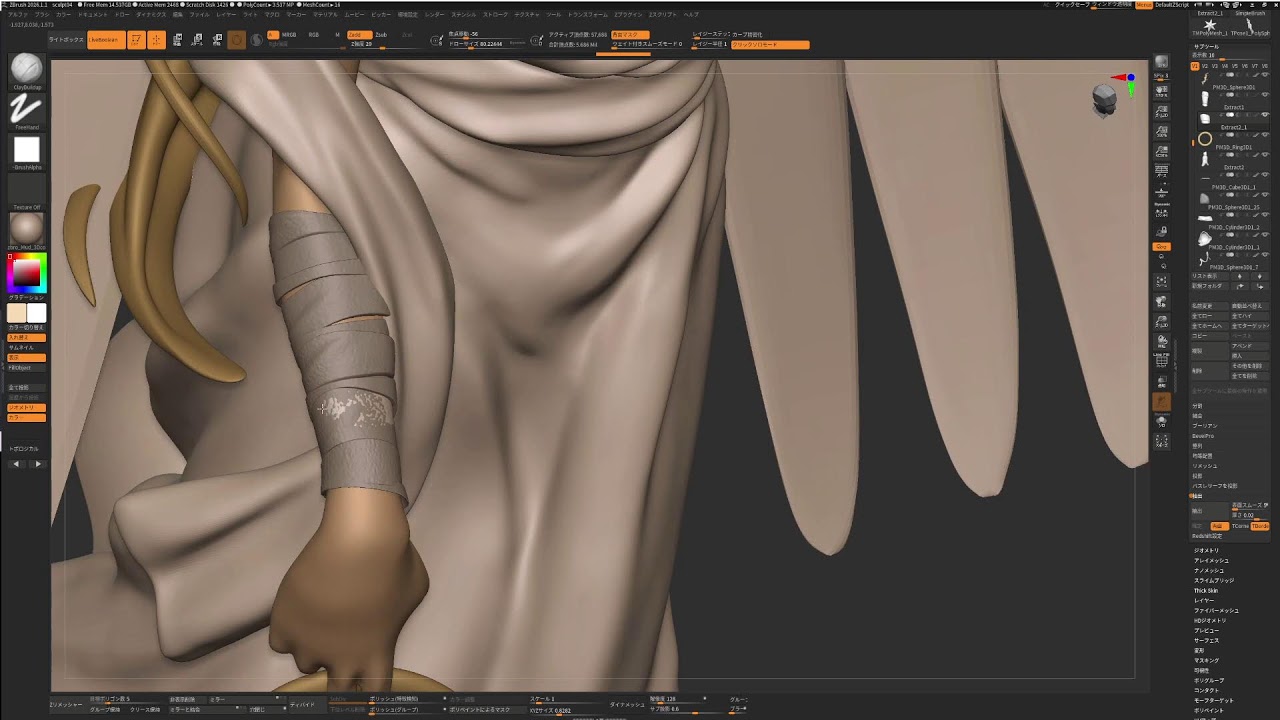This screenshot has width=1280, height=720.
Task: Toggle the TBorder button in extract section
Action: point(1260,525)
